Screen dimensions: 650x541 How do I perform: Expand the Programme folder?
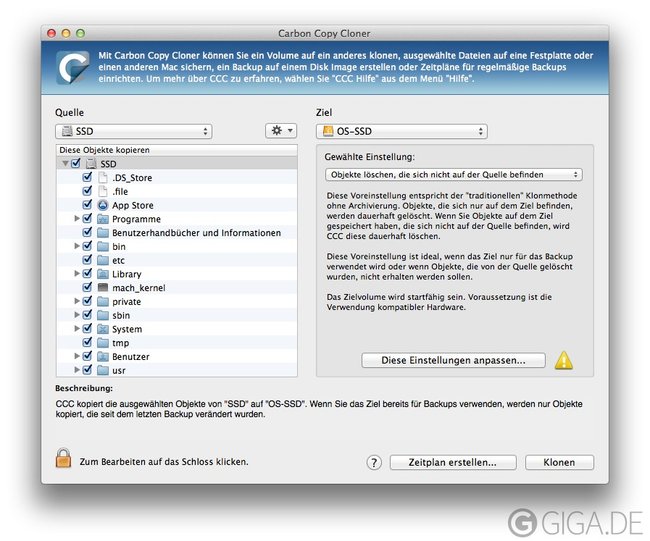tap(77, 218)
